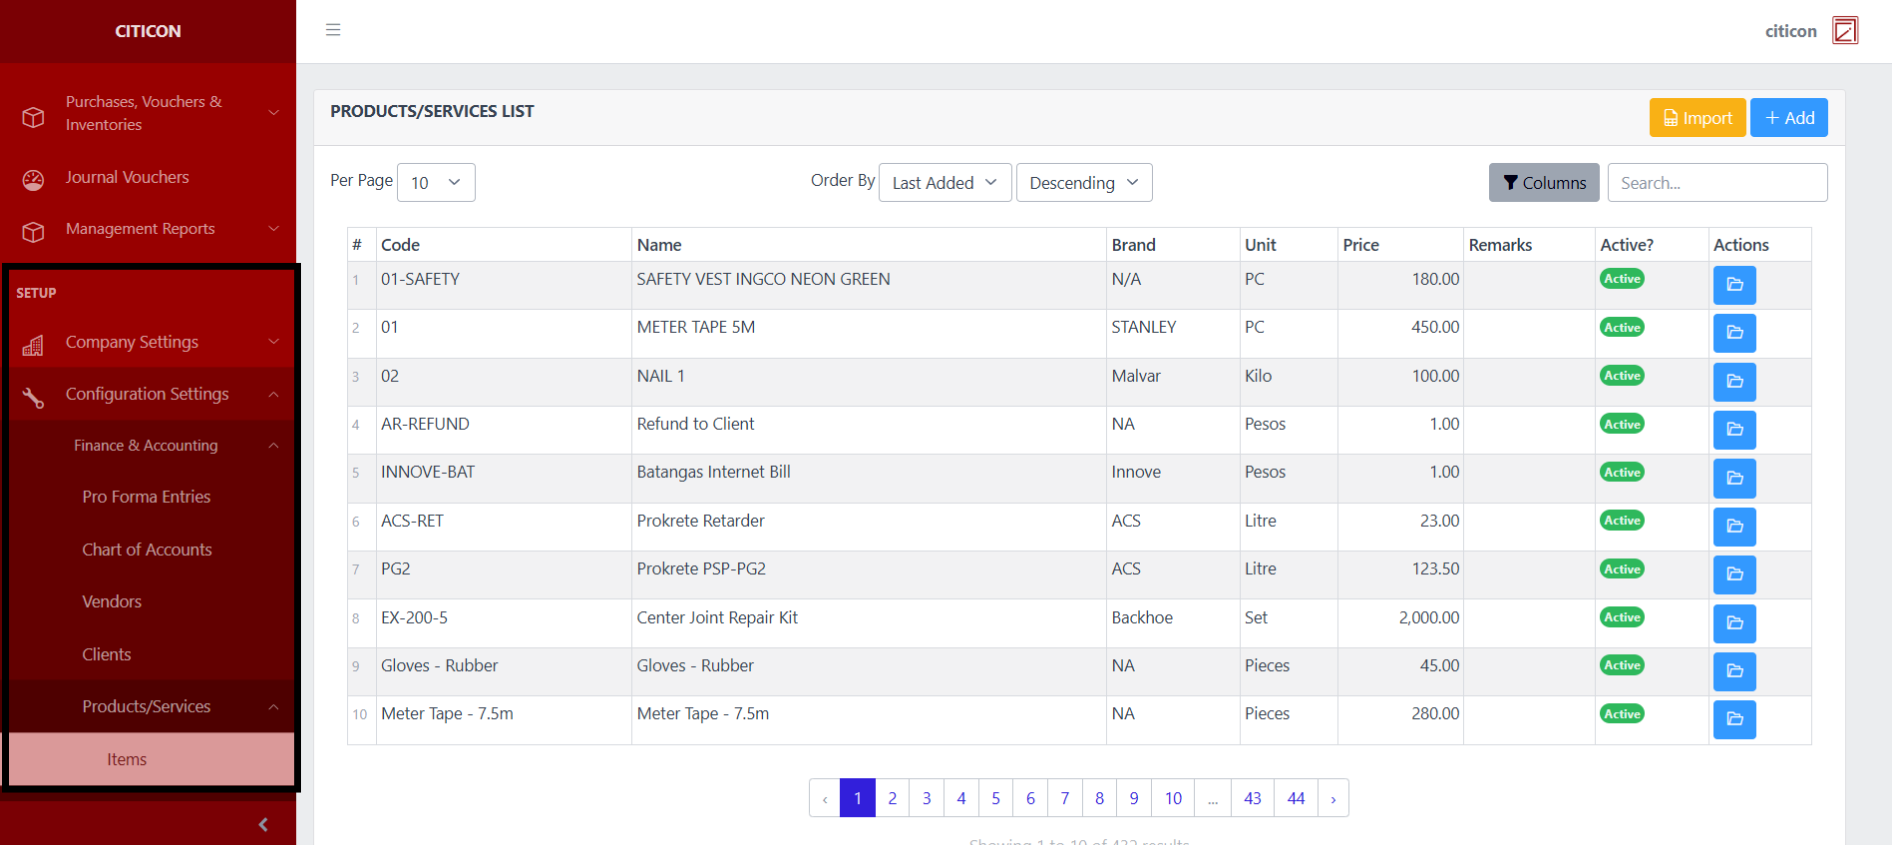The width and height of the screenshot is (1892, 845).
Task: Go to page 43 of results
Action: pyautogui.click(x=1253, y=798)
